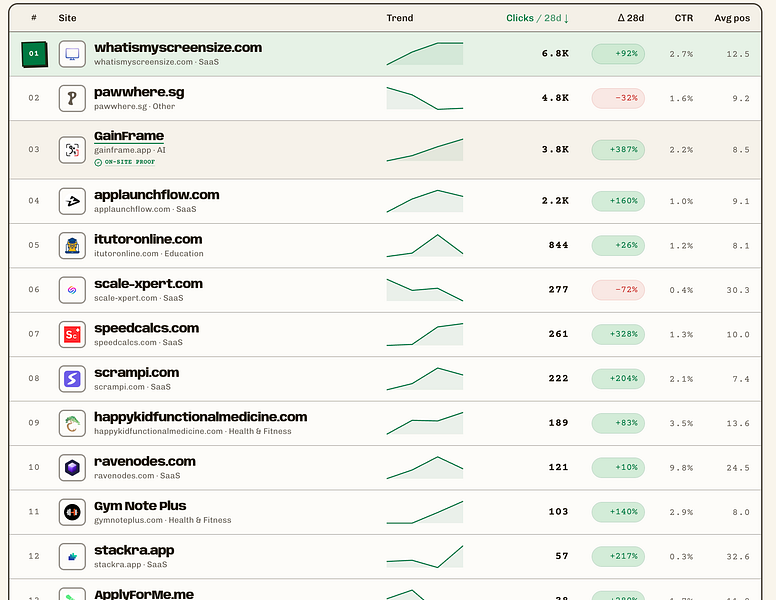Screen dimensions: 776x600
Task: Click the +328% change pill
Action: coord(618,334)
